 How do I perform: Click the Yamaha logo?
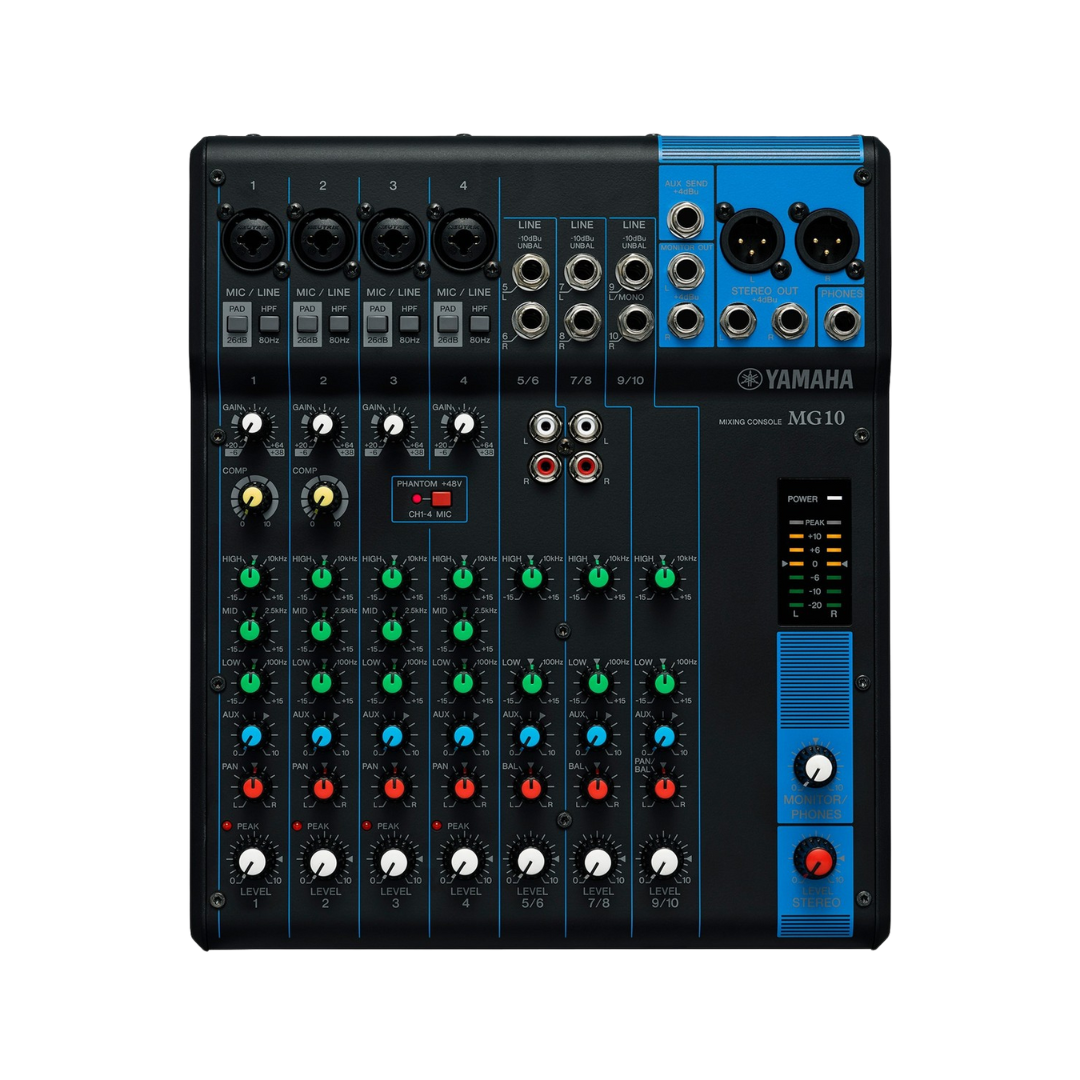coord(796,379)
